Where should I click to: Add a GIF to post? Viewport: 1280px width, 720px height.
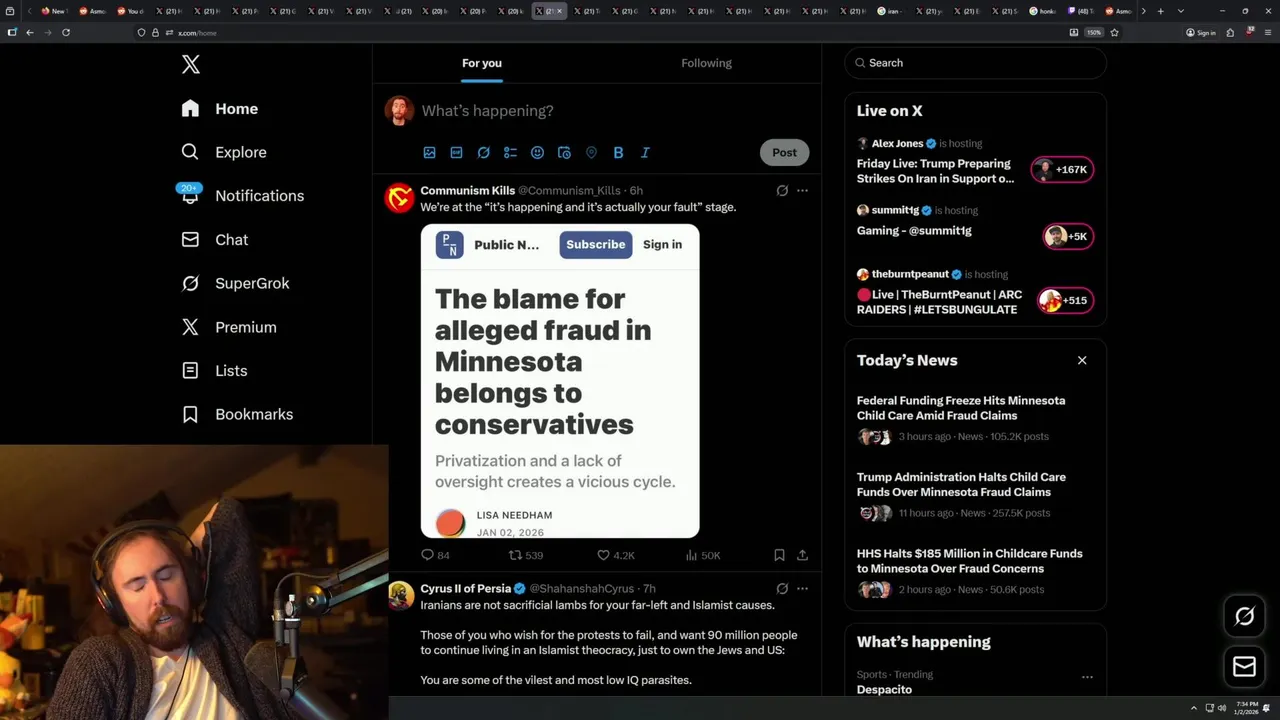[456, 153]
